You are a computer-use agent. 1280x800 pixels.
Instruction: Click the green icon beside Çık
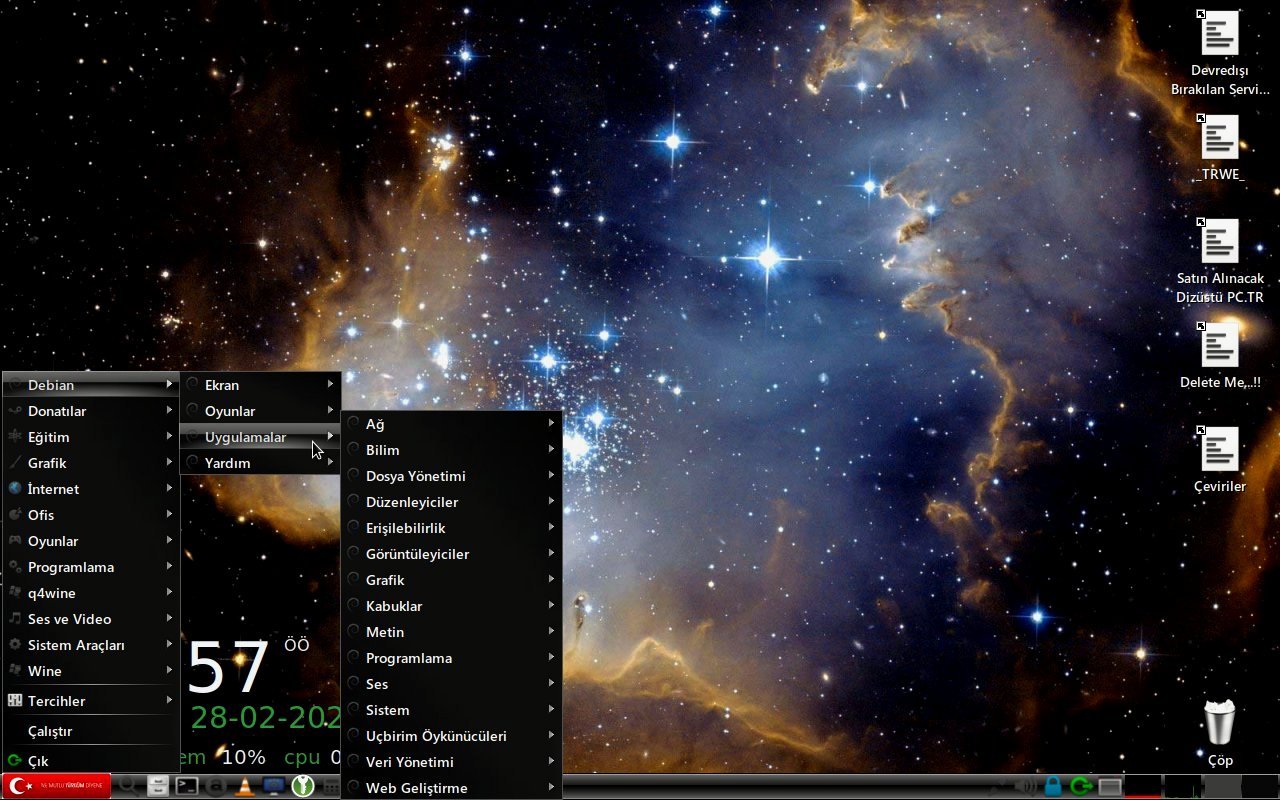click(15, 761)
